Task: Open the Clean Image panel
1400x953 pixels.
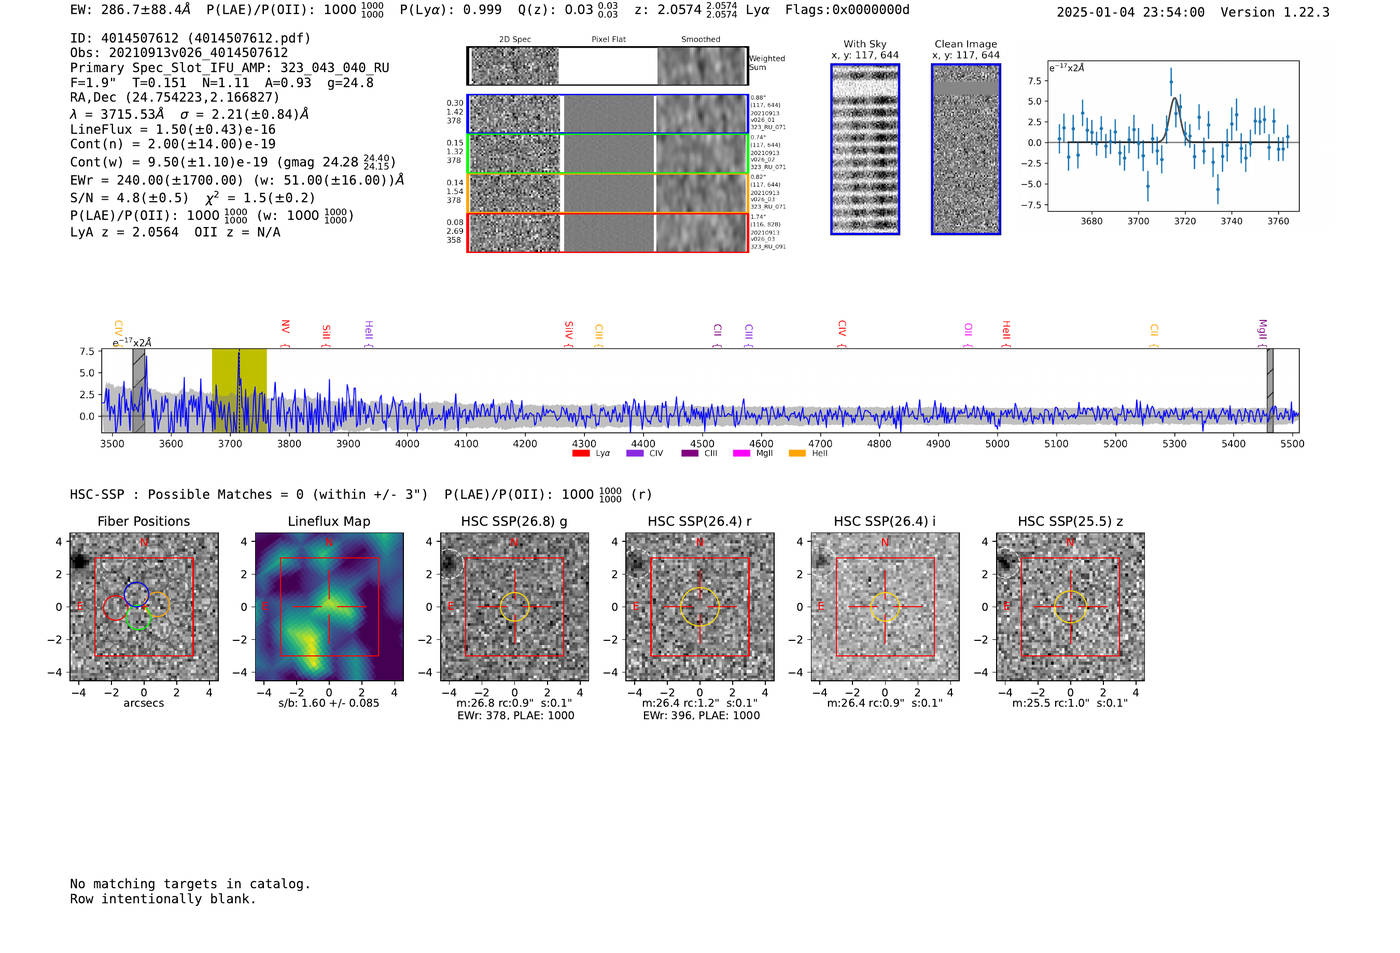Action: pos(966,149)
